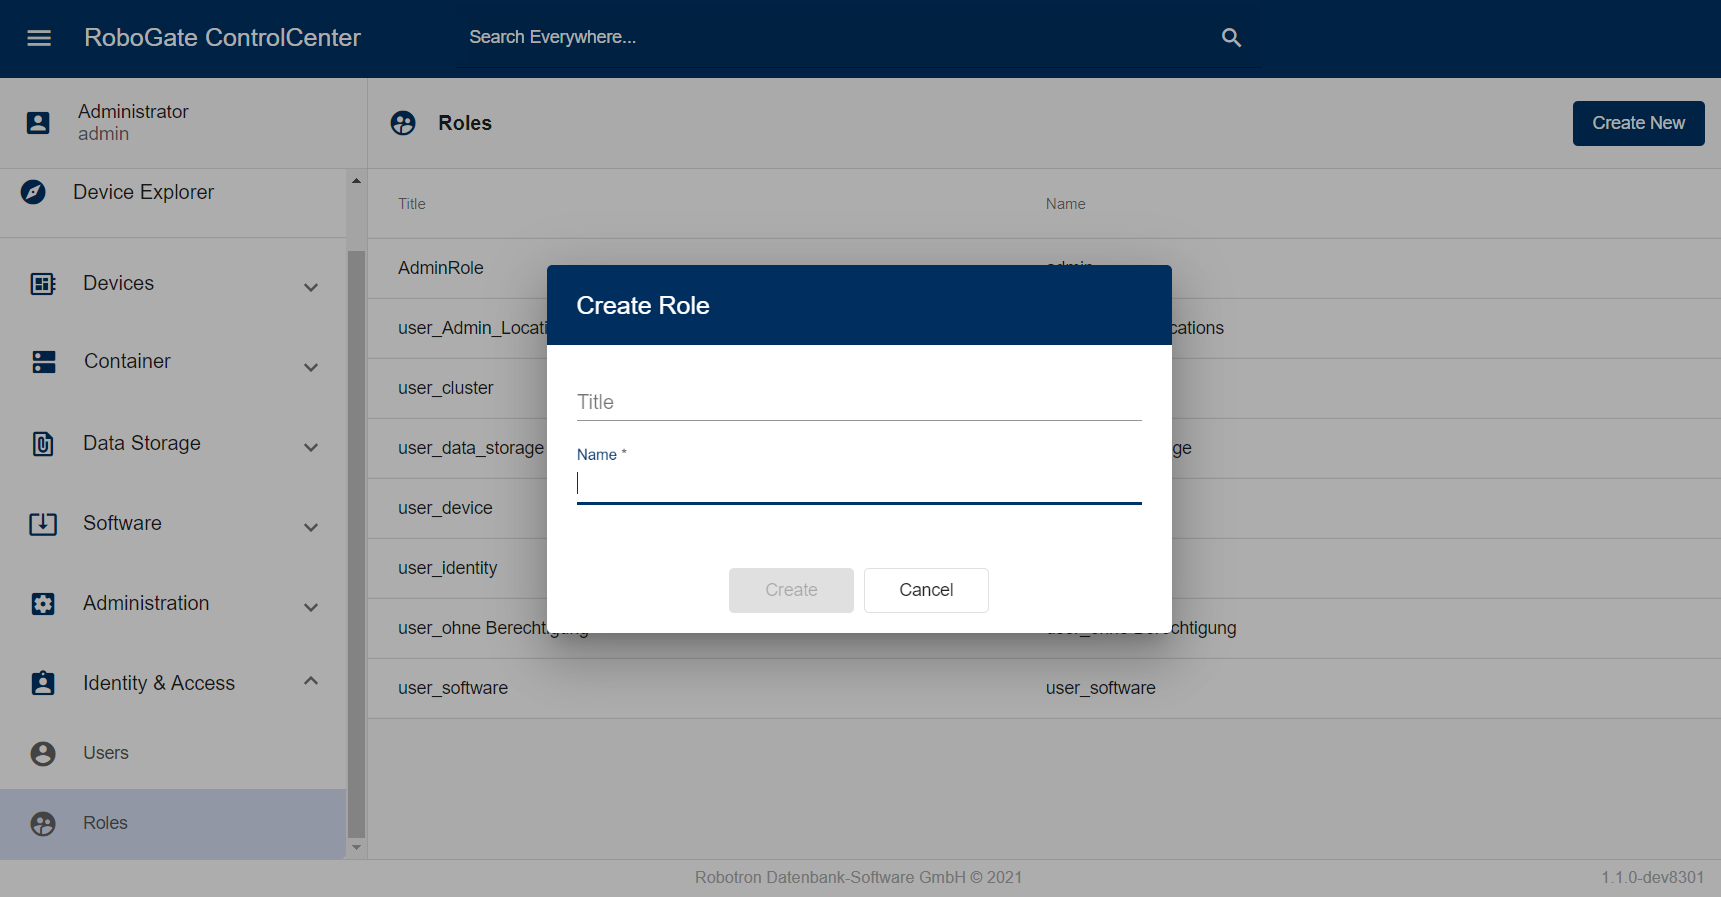Select the user_identity role row

(1044, 568)
